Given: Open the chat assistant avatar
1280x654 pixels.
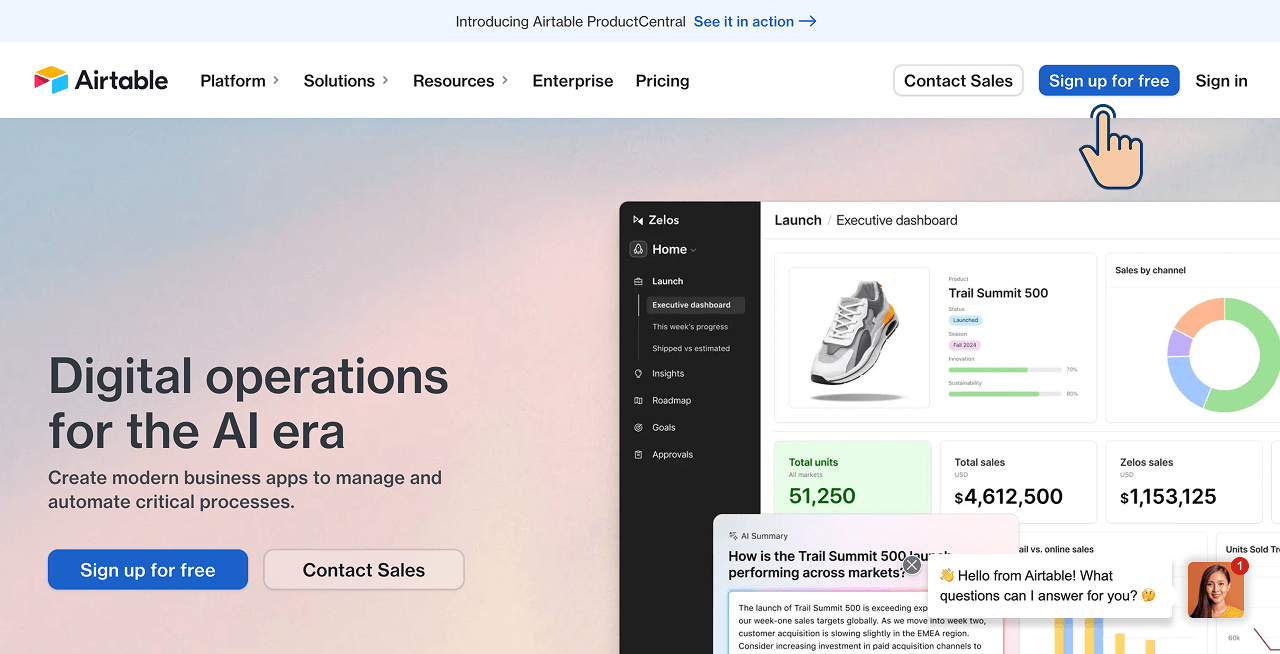Looking at the screenshot, I should point(1215,590).
